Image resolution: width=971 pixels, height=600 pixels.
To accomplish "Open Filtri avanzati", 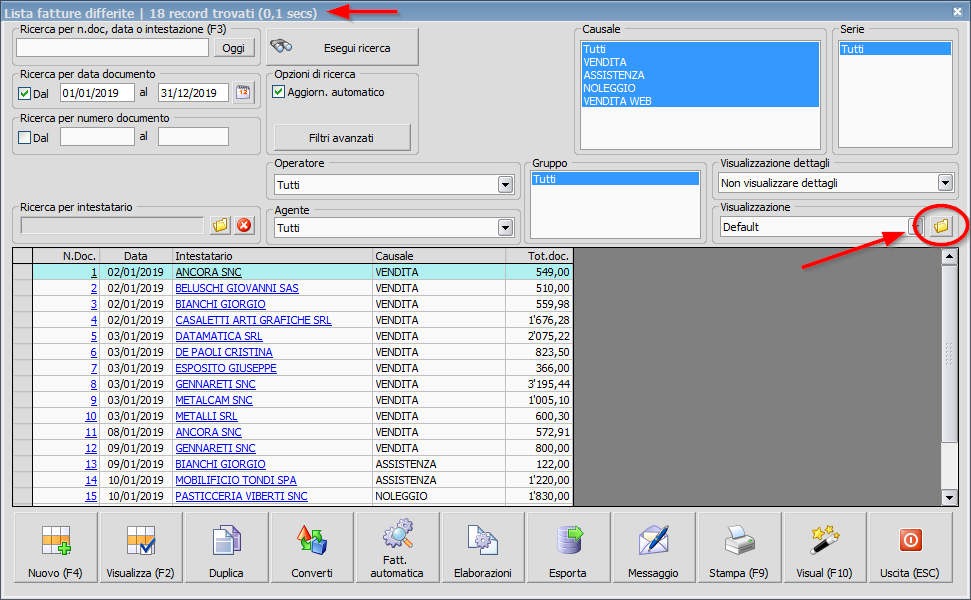I will click(x=342, y=137).
